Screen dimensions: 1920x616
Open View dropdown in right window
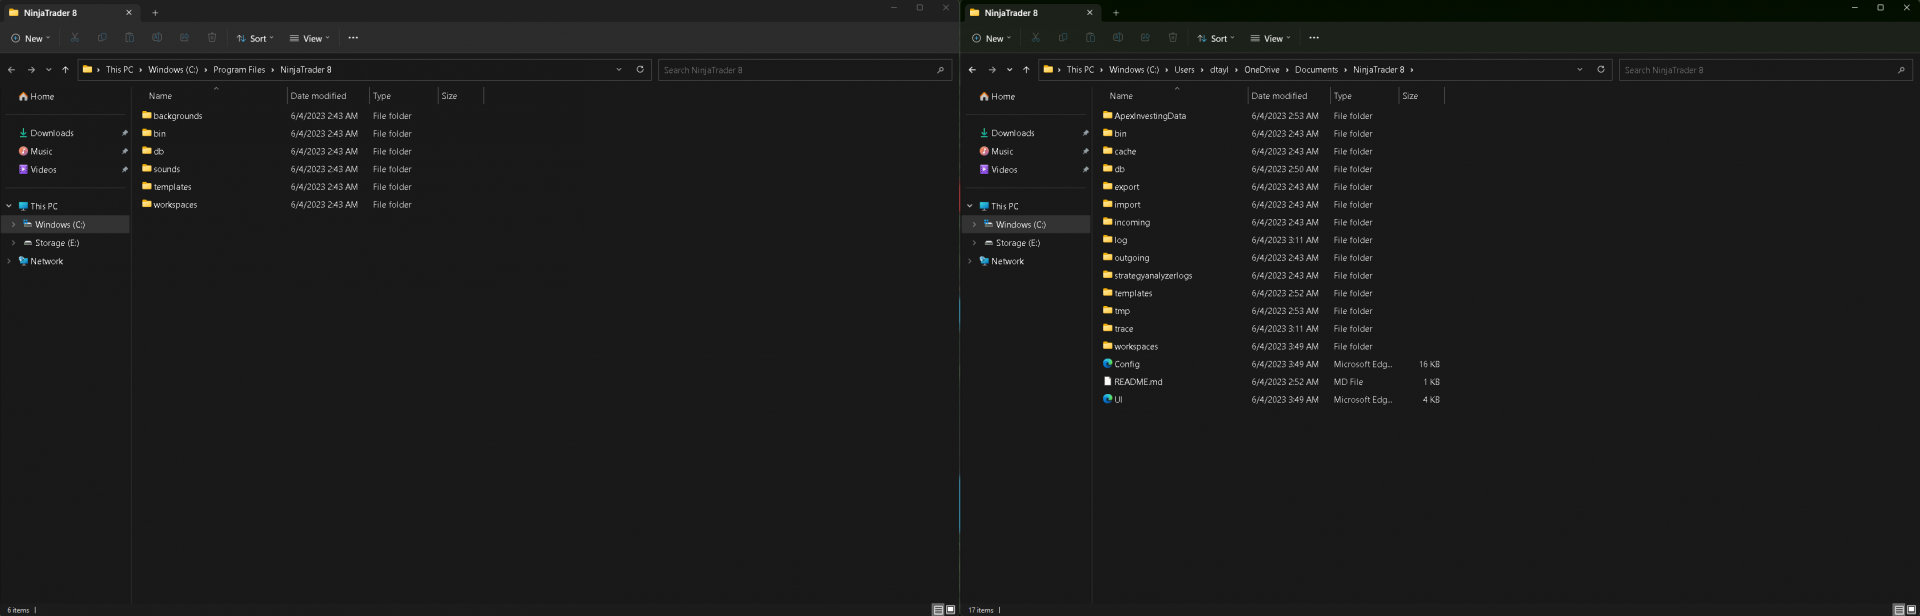[x=1270, y=38]
